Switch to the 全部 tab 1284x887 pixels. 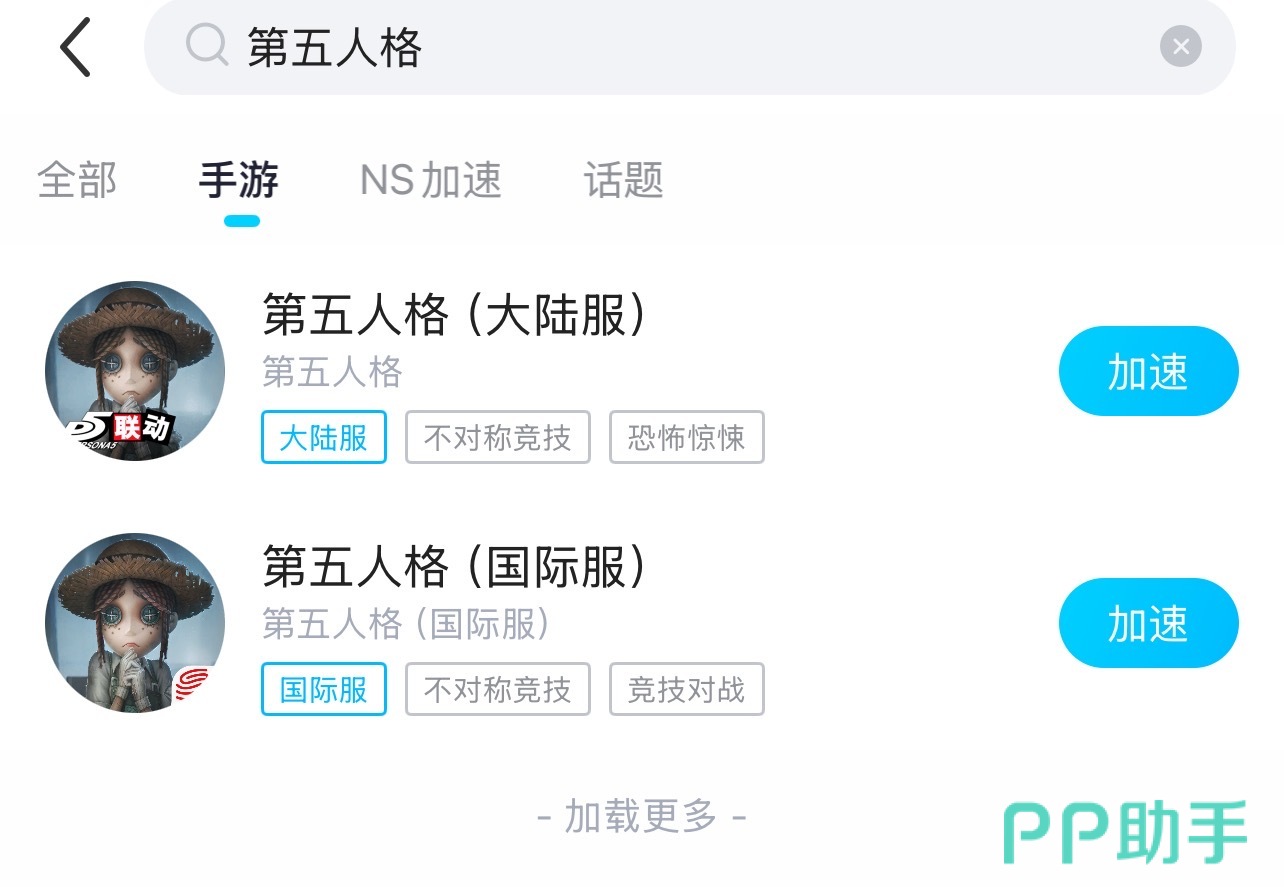click(77, 181)
